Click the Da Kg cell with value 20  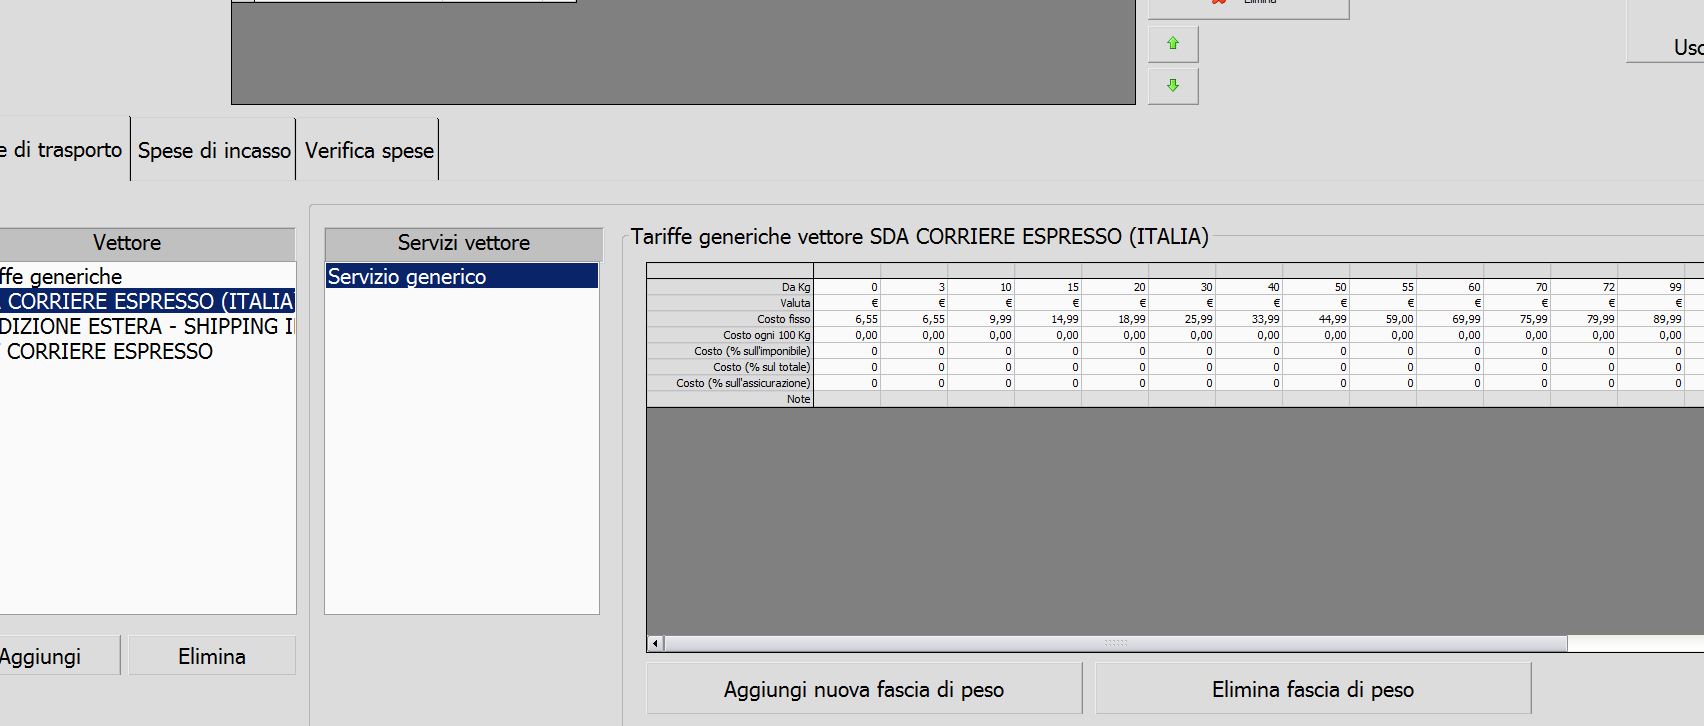point(1115,287)
